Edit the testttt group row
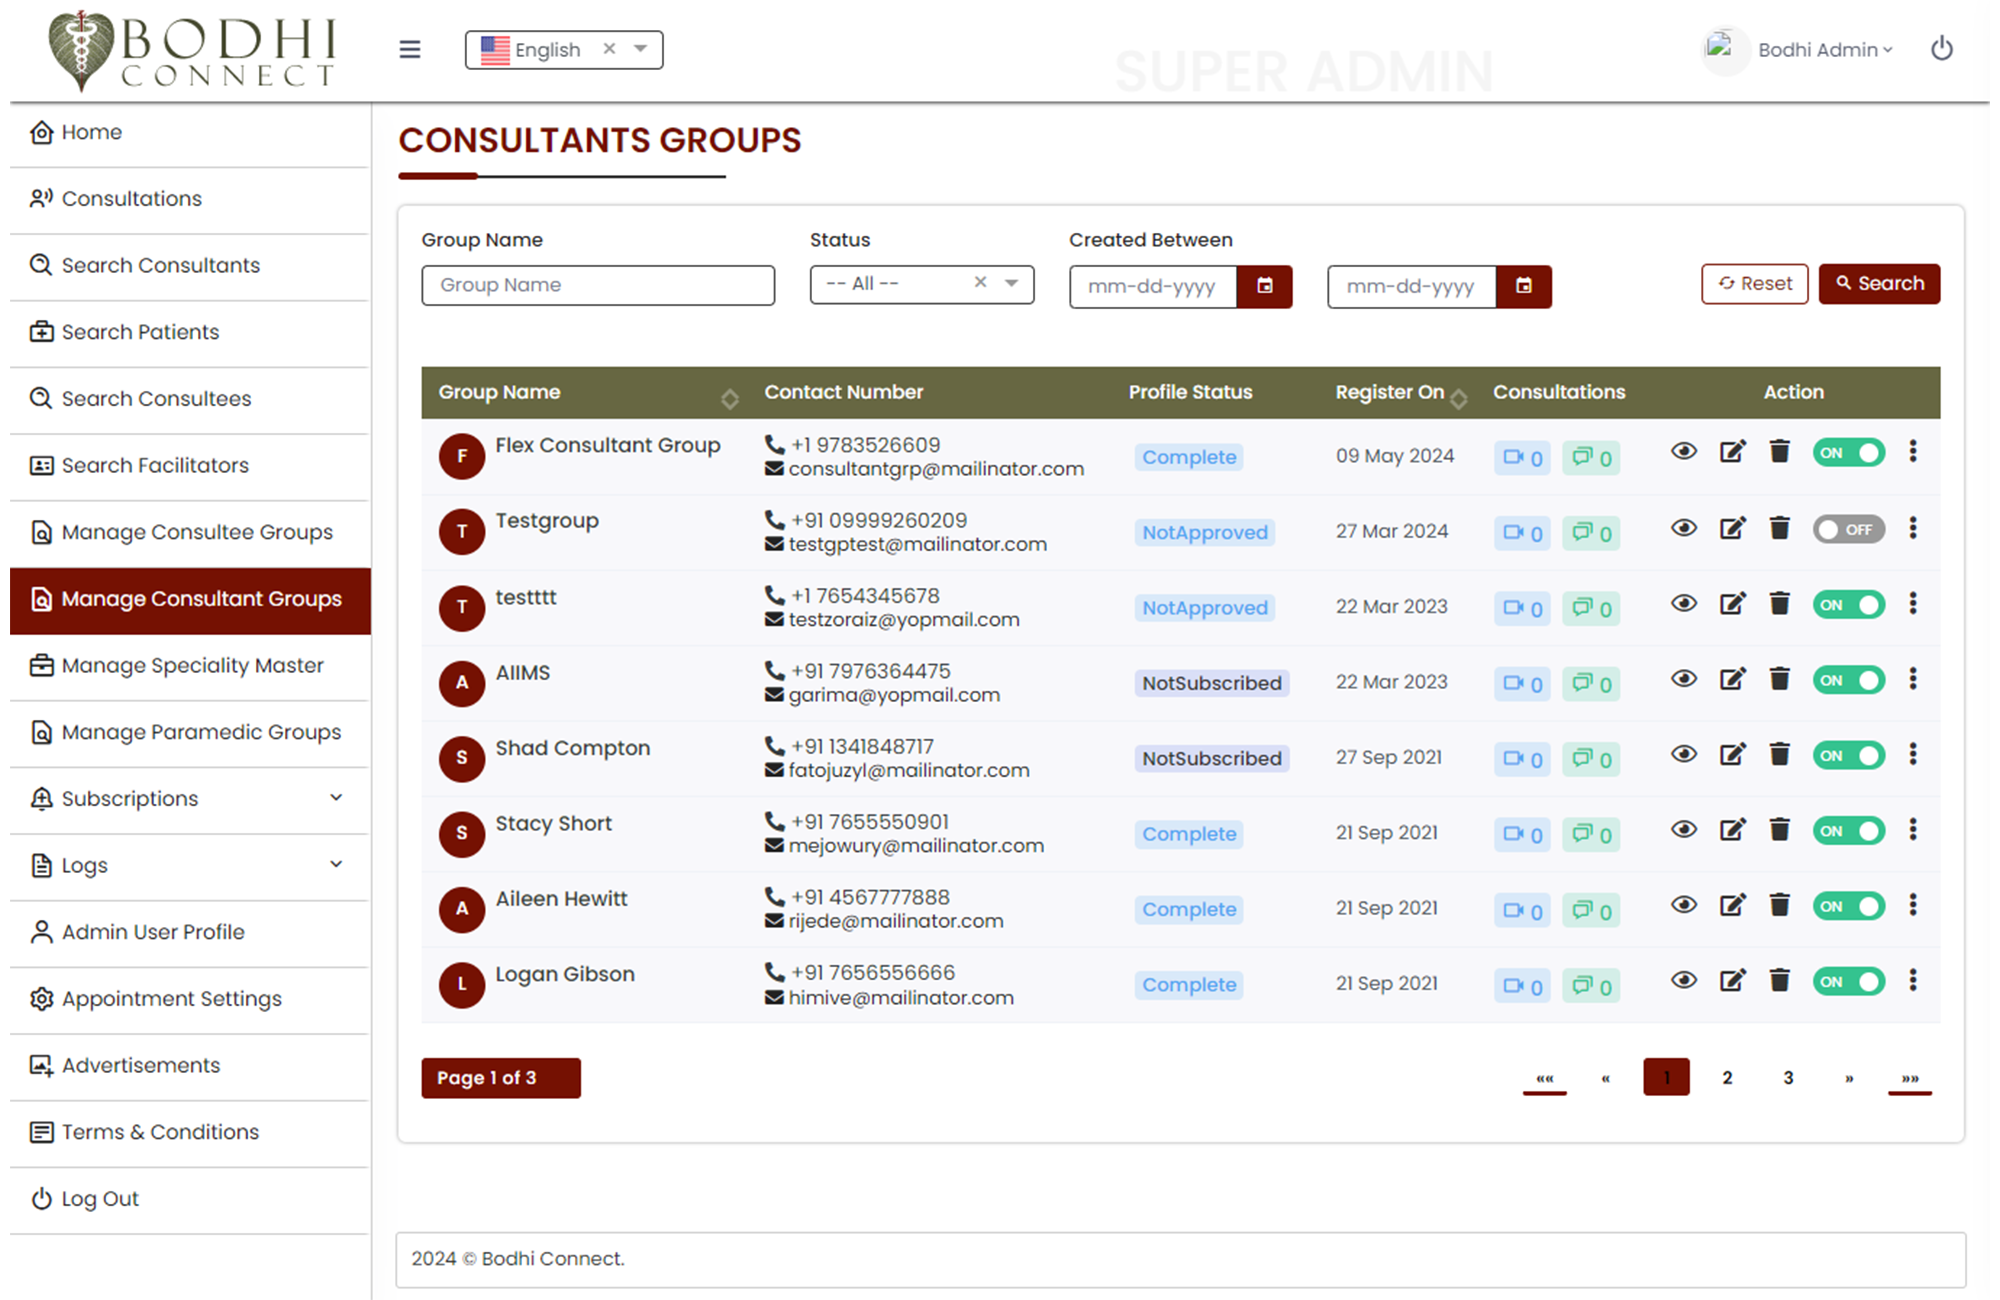 tap(1732, 604)
